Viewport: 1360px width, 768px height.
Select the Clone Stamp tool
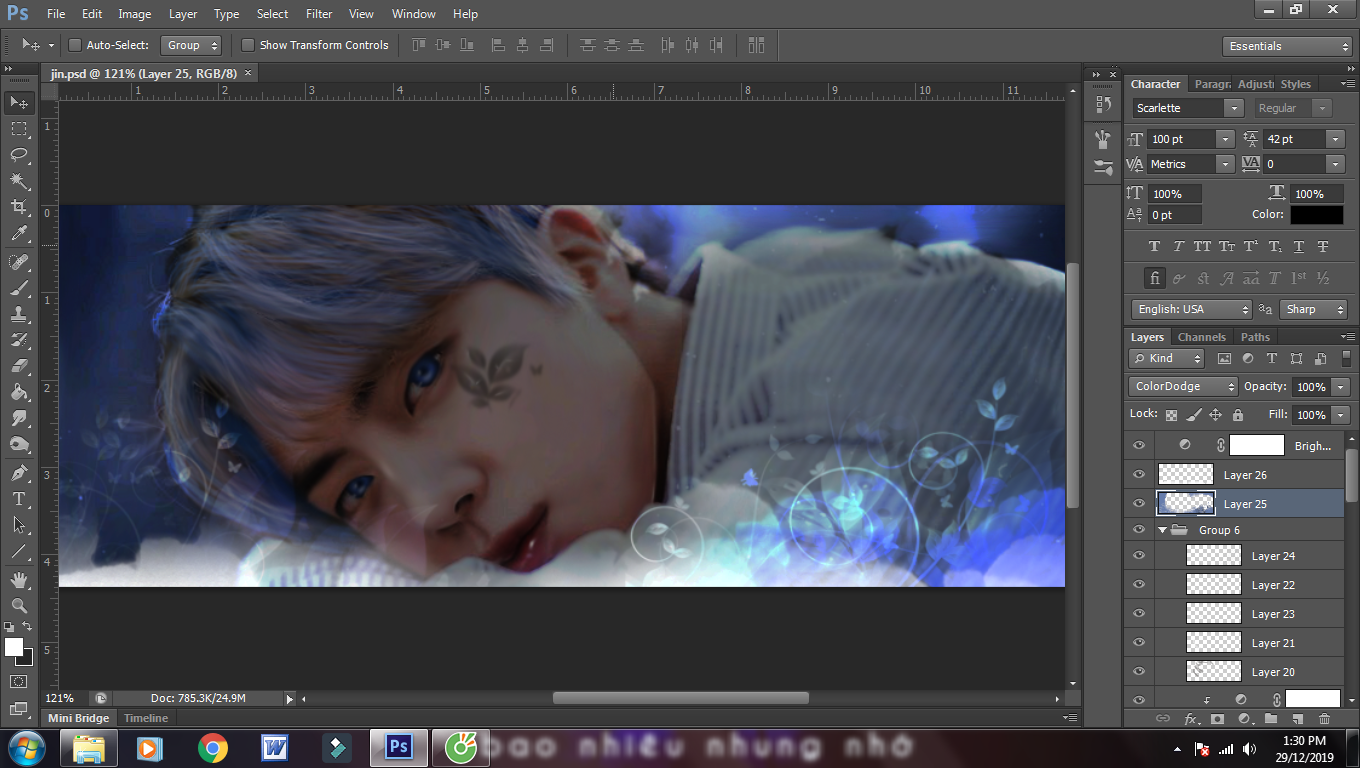coord(19,314)
